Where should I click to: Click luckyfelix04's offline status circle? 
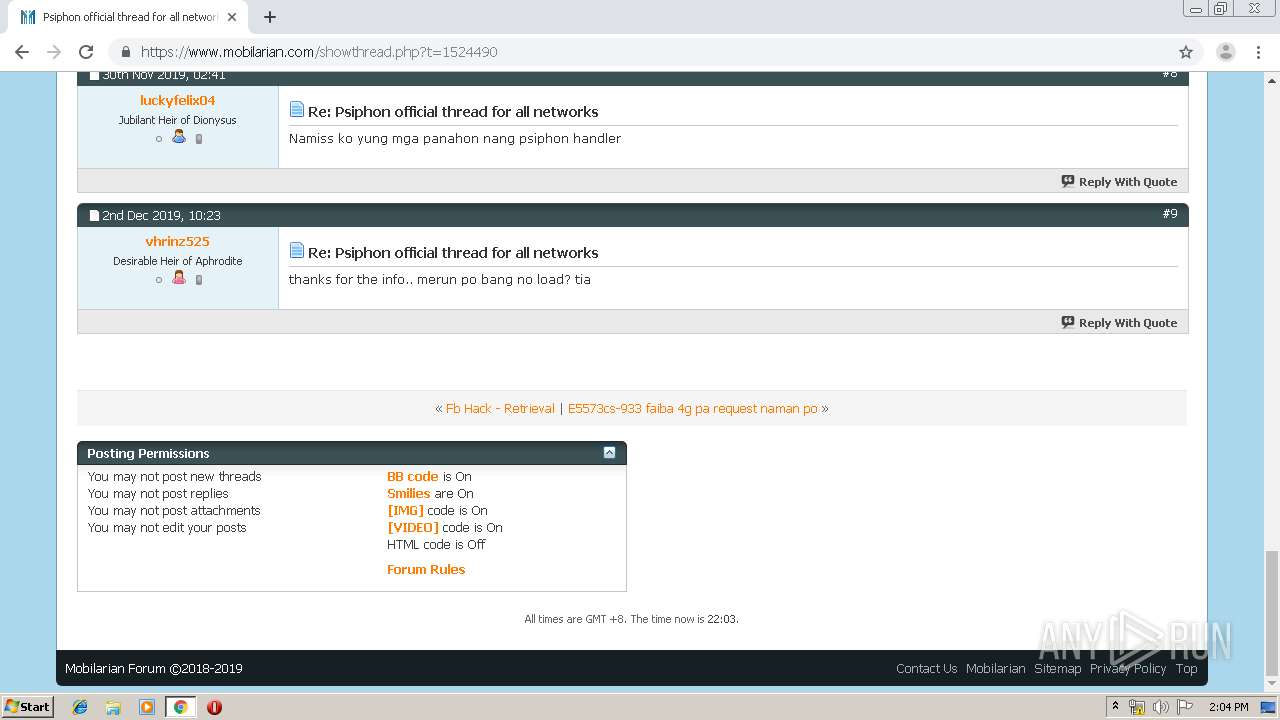159,139
